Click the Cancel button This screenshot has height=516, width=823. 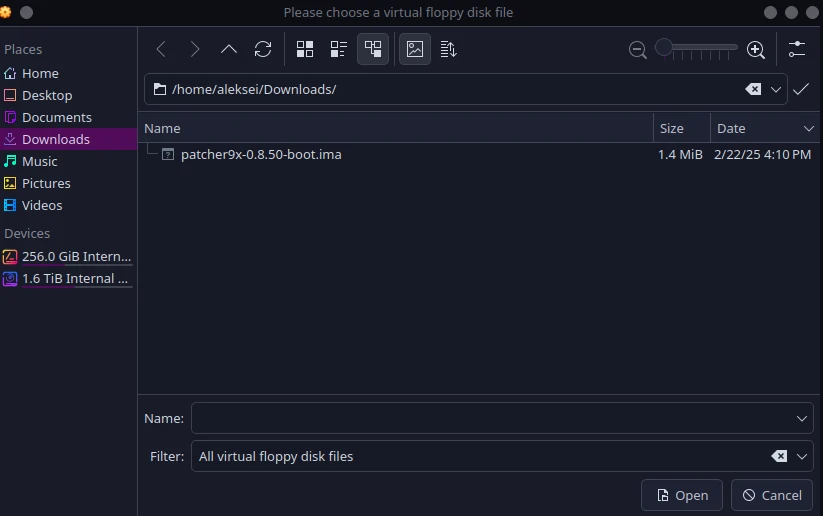(771, 494)
